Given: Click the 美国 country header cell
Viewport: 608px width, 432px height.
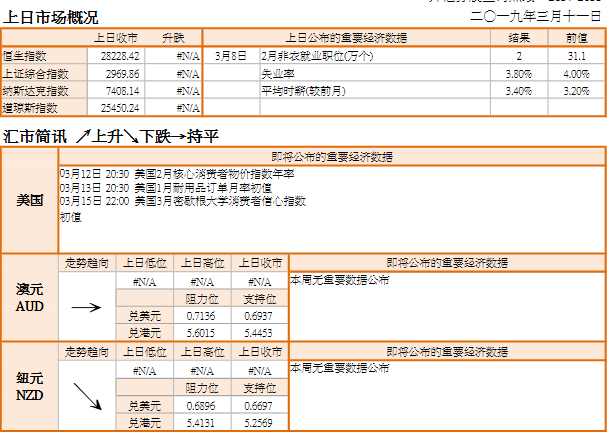Looking at the screenshot, I should tap(29, 200).
